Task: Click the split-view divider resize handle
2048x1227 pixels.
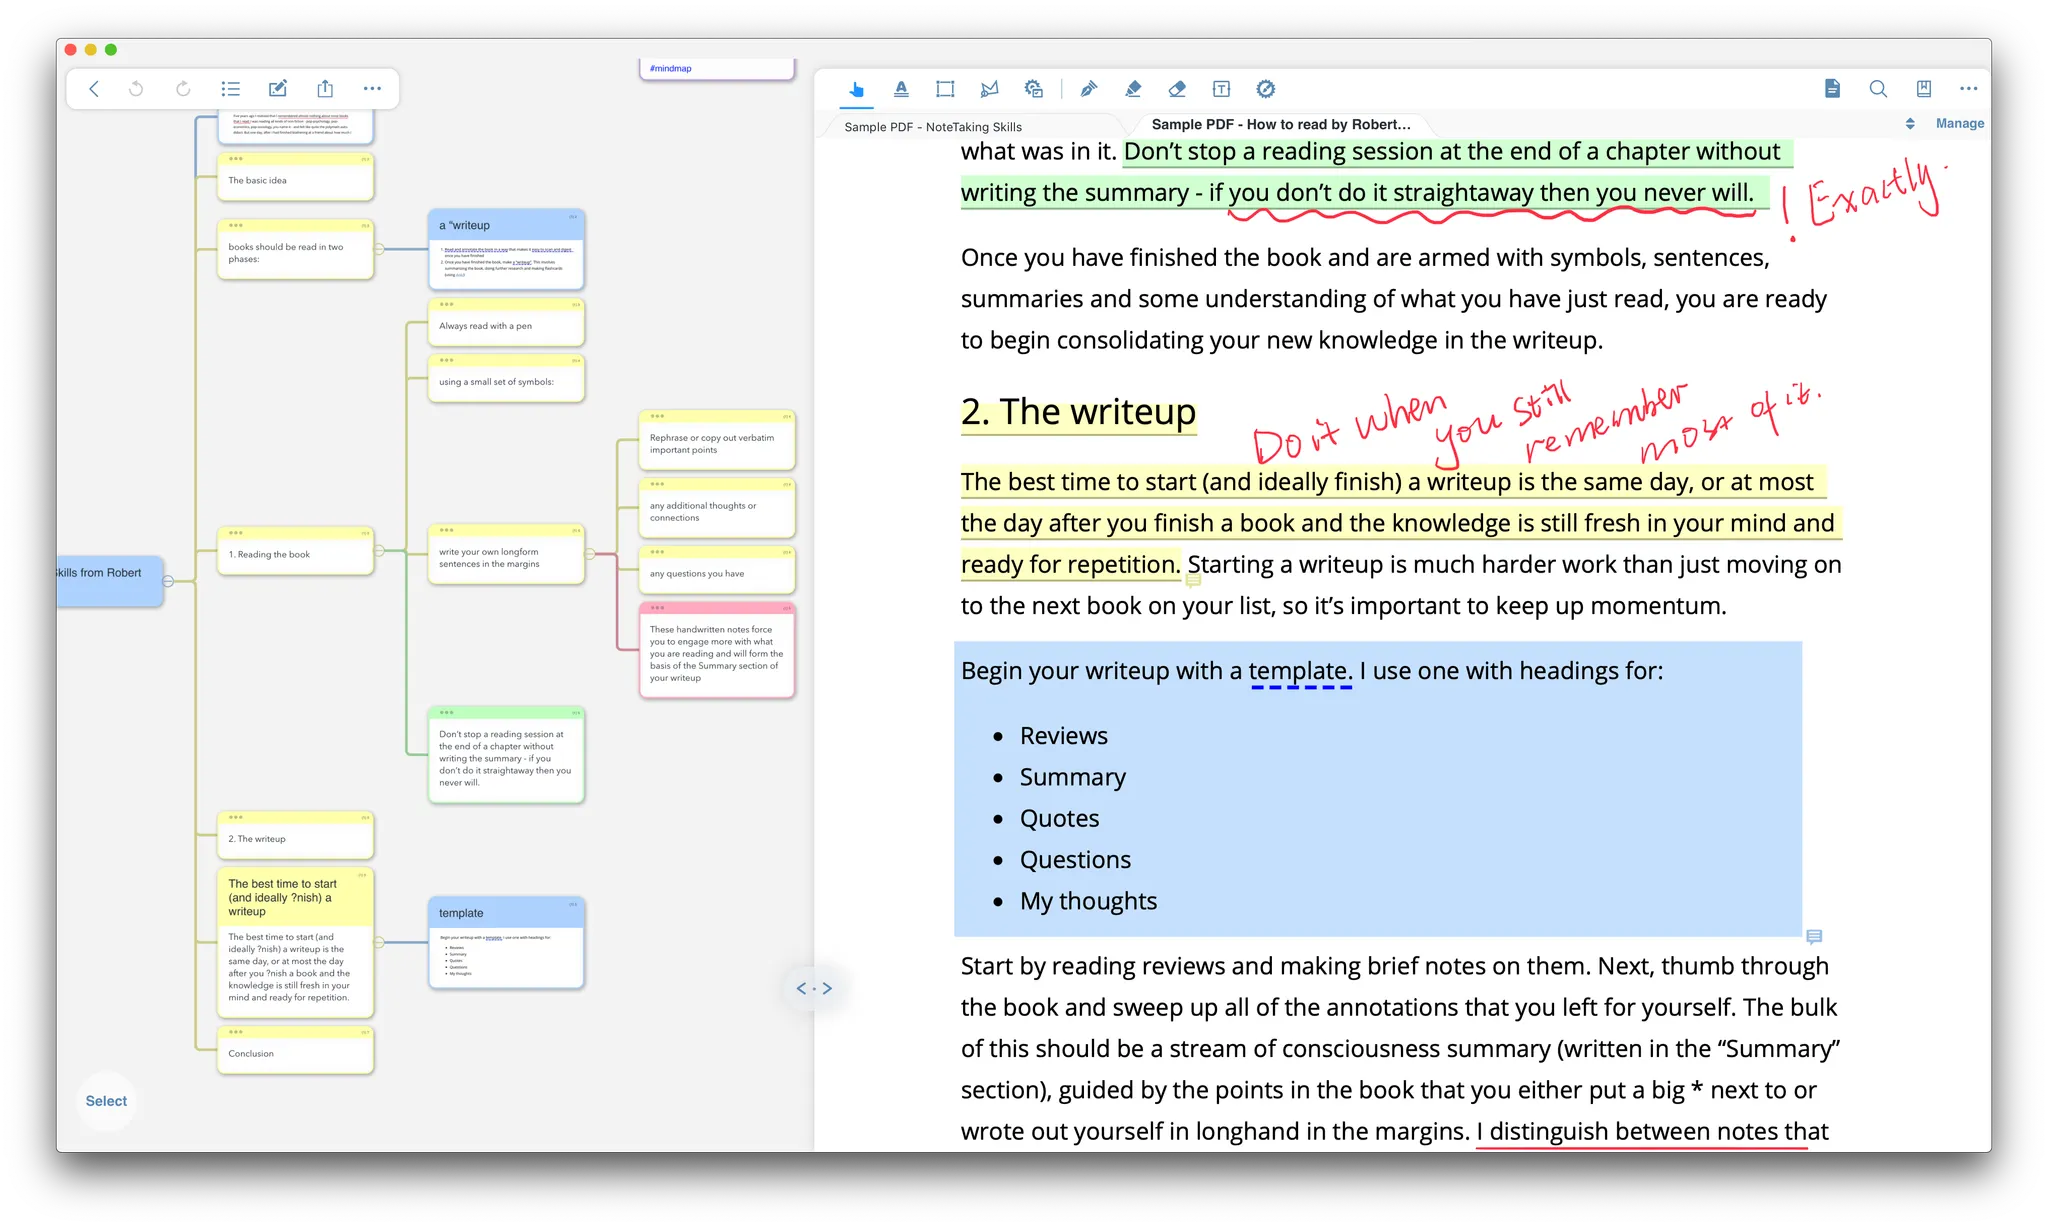Action: pyautogui.click(x=814, y=988)
